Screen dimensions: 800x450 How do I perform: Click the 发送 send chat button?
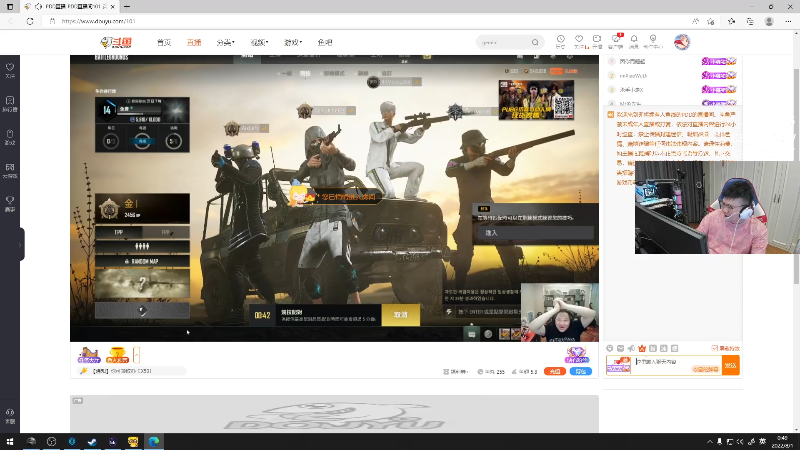click(731, 365)
